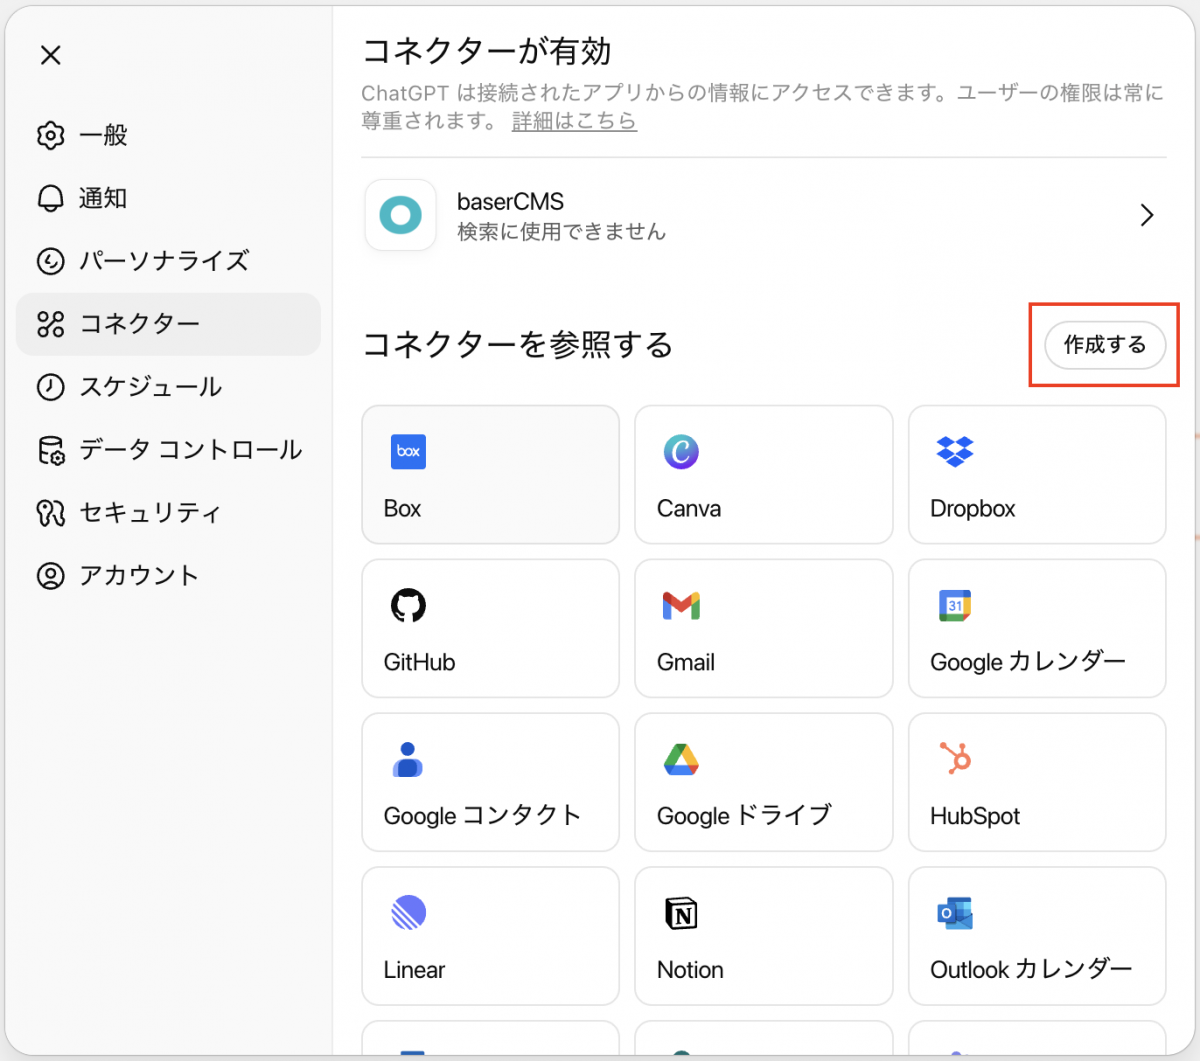Open the 一般 settings tab
The image size is (1200, 1061).
point(168,136)
